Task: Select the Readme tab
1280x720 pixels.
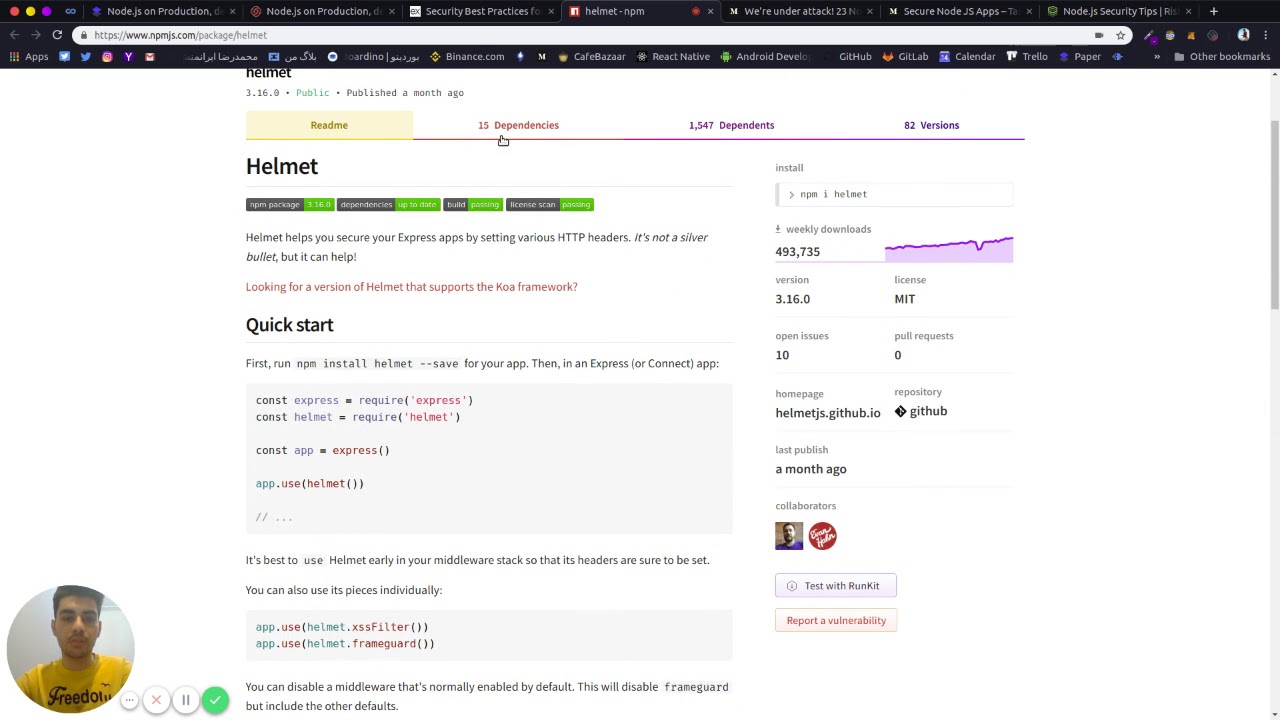Action: pos(329,125)
